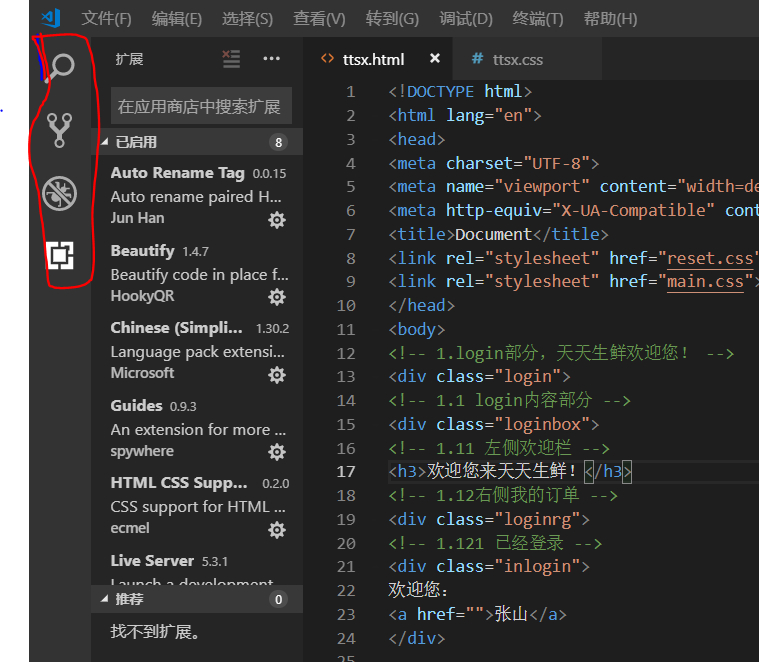Open the Debug view icon
The image size is (759, 662).
pyautogui.click(x=60, y=194)
